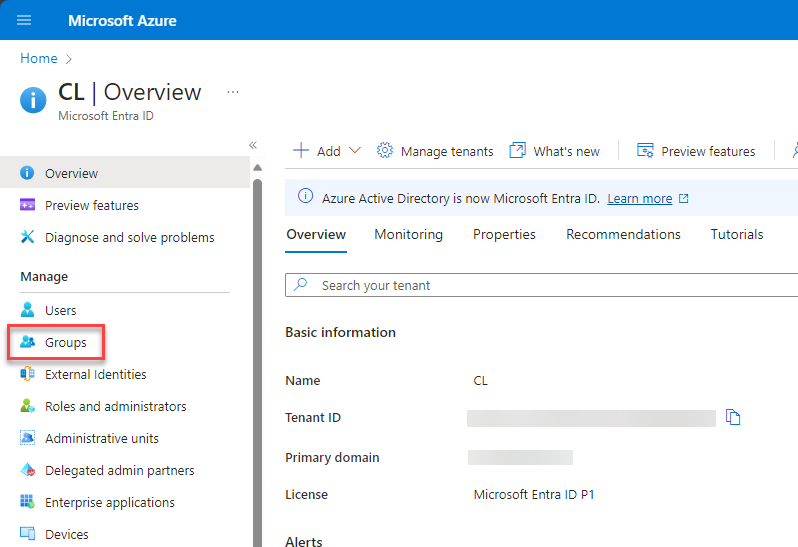Screen dimensions: 798x547
Task: Click the CL Overview info icon in header
Action: pos(33,100)
